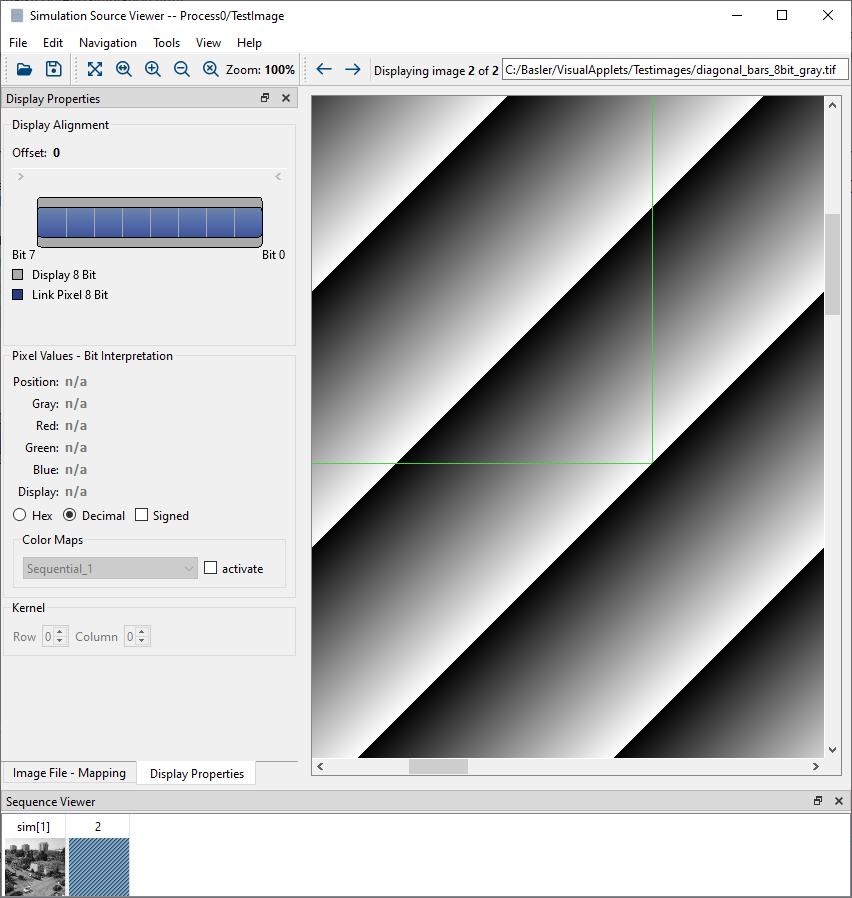
Task: Select the Hex radio button
Action: coord(18,515)
